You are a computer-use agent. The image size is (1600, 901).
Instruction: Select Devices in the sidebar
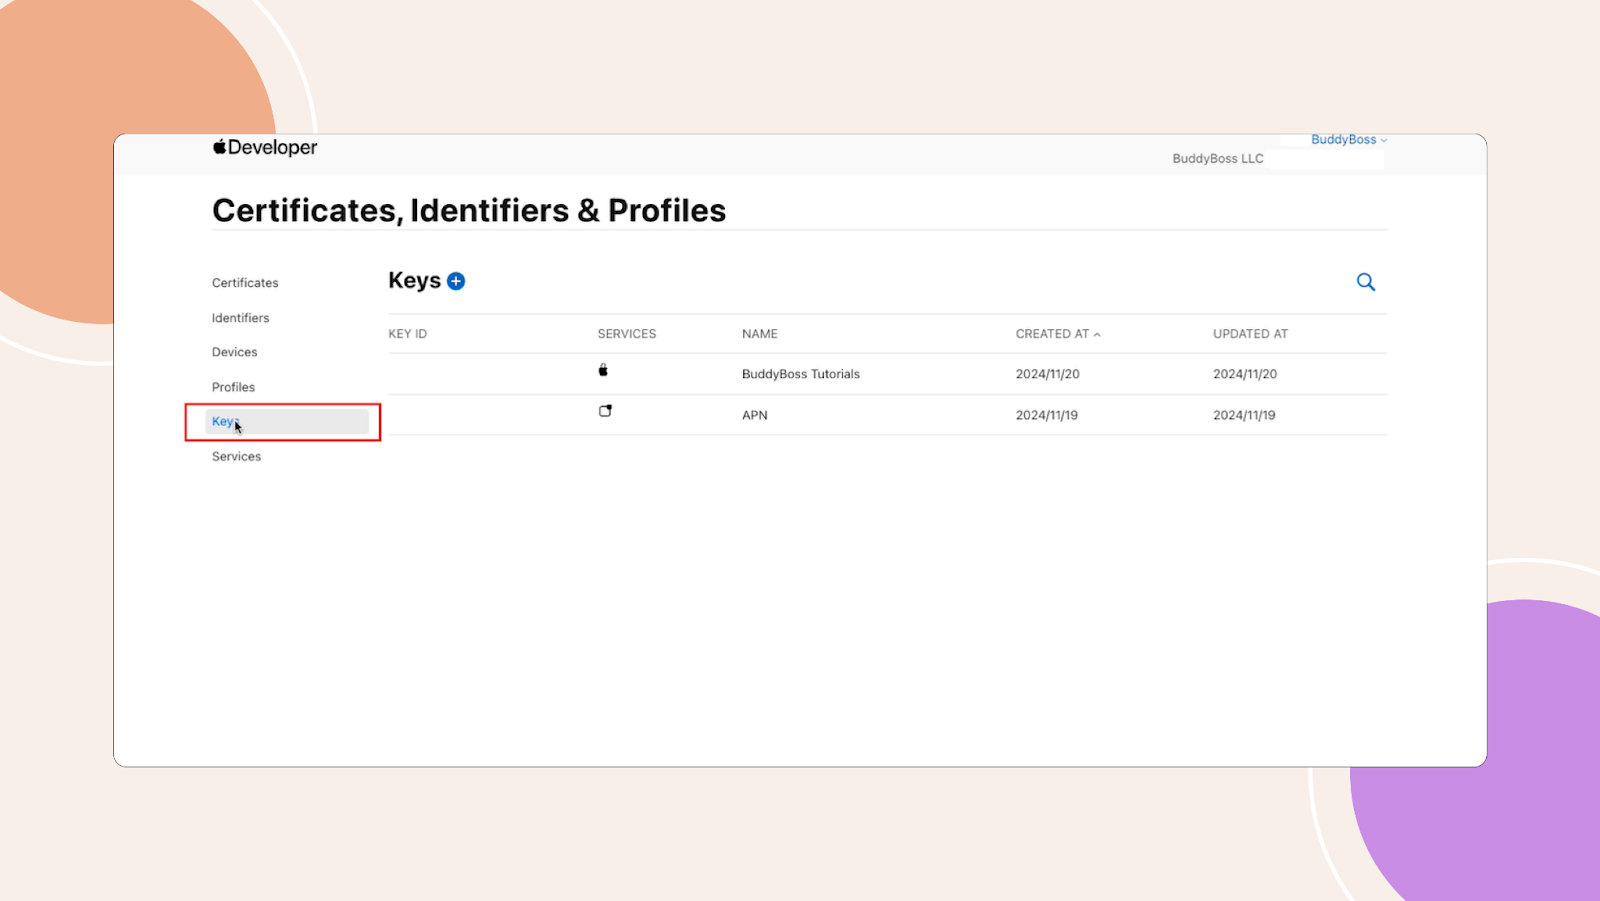[234, 352]
